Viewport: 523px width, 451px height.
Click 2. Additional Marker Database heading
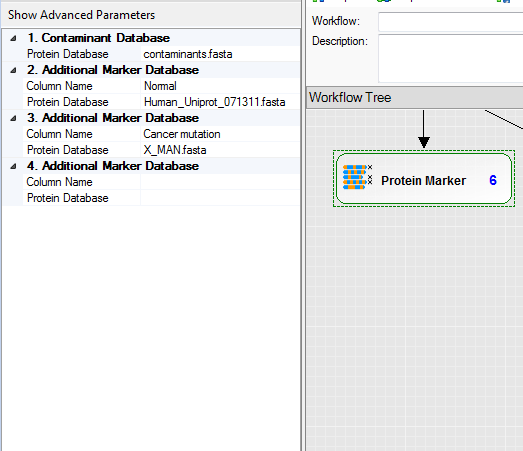point(113,70)
